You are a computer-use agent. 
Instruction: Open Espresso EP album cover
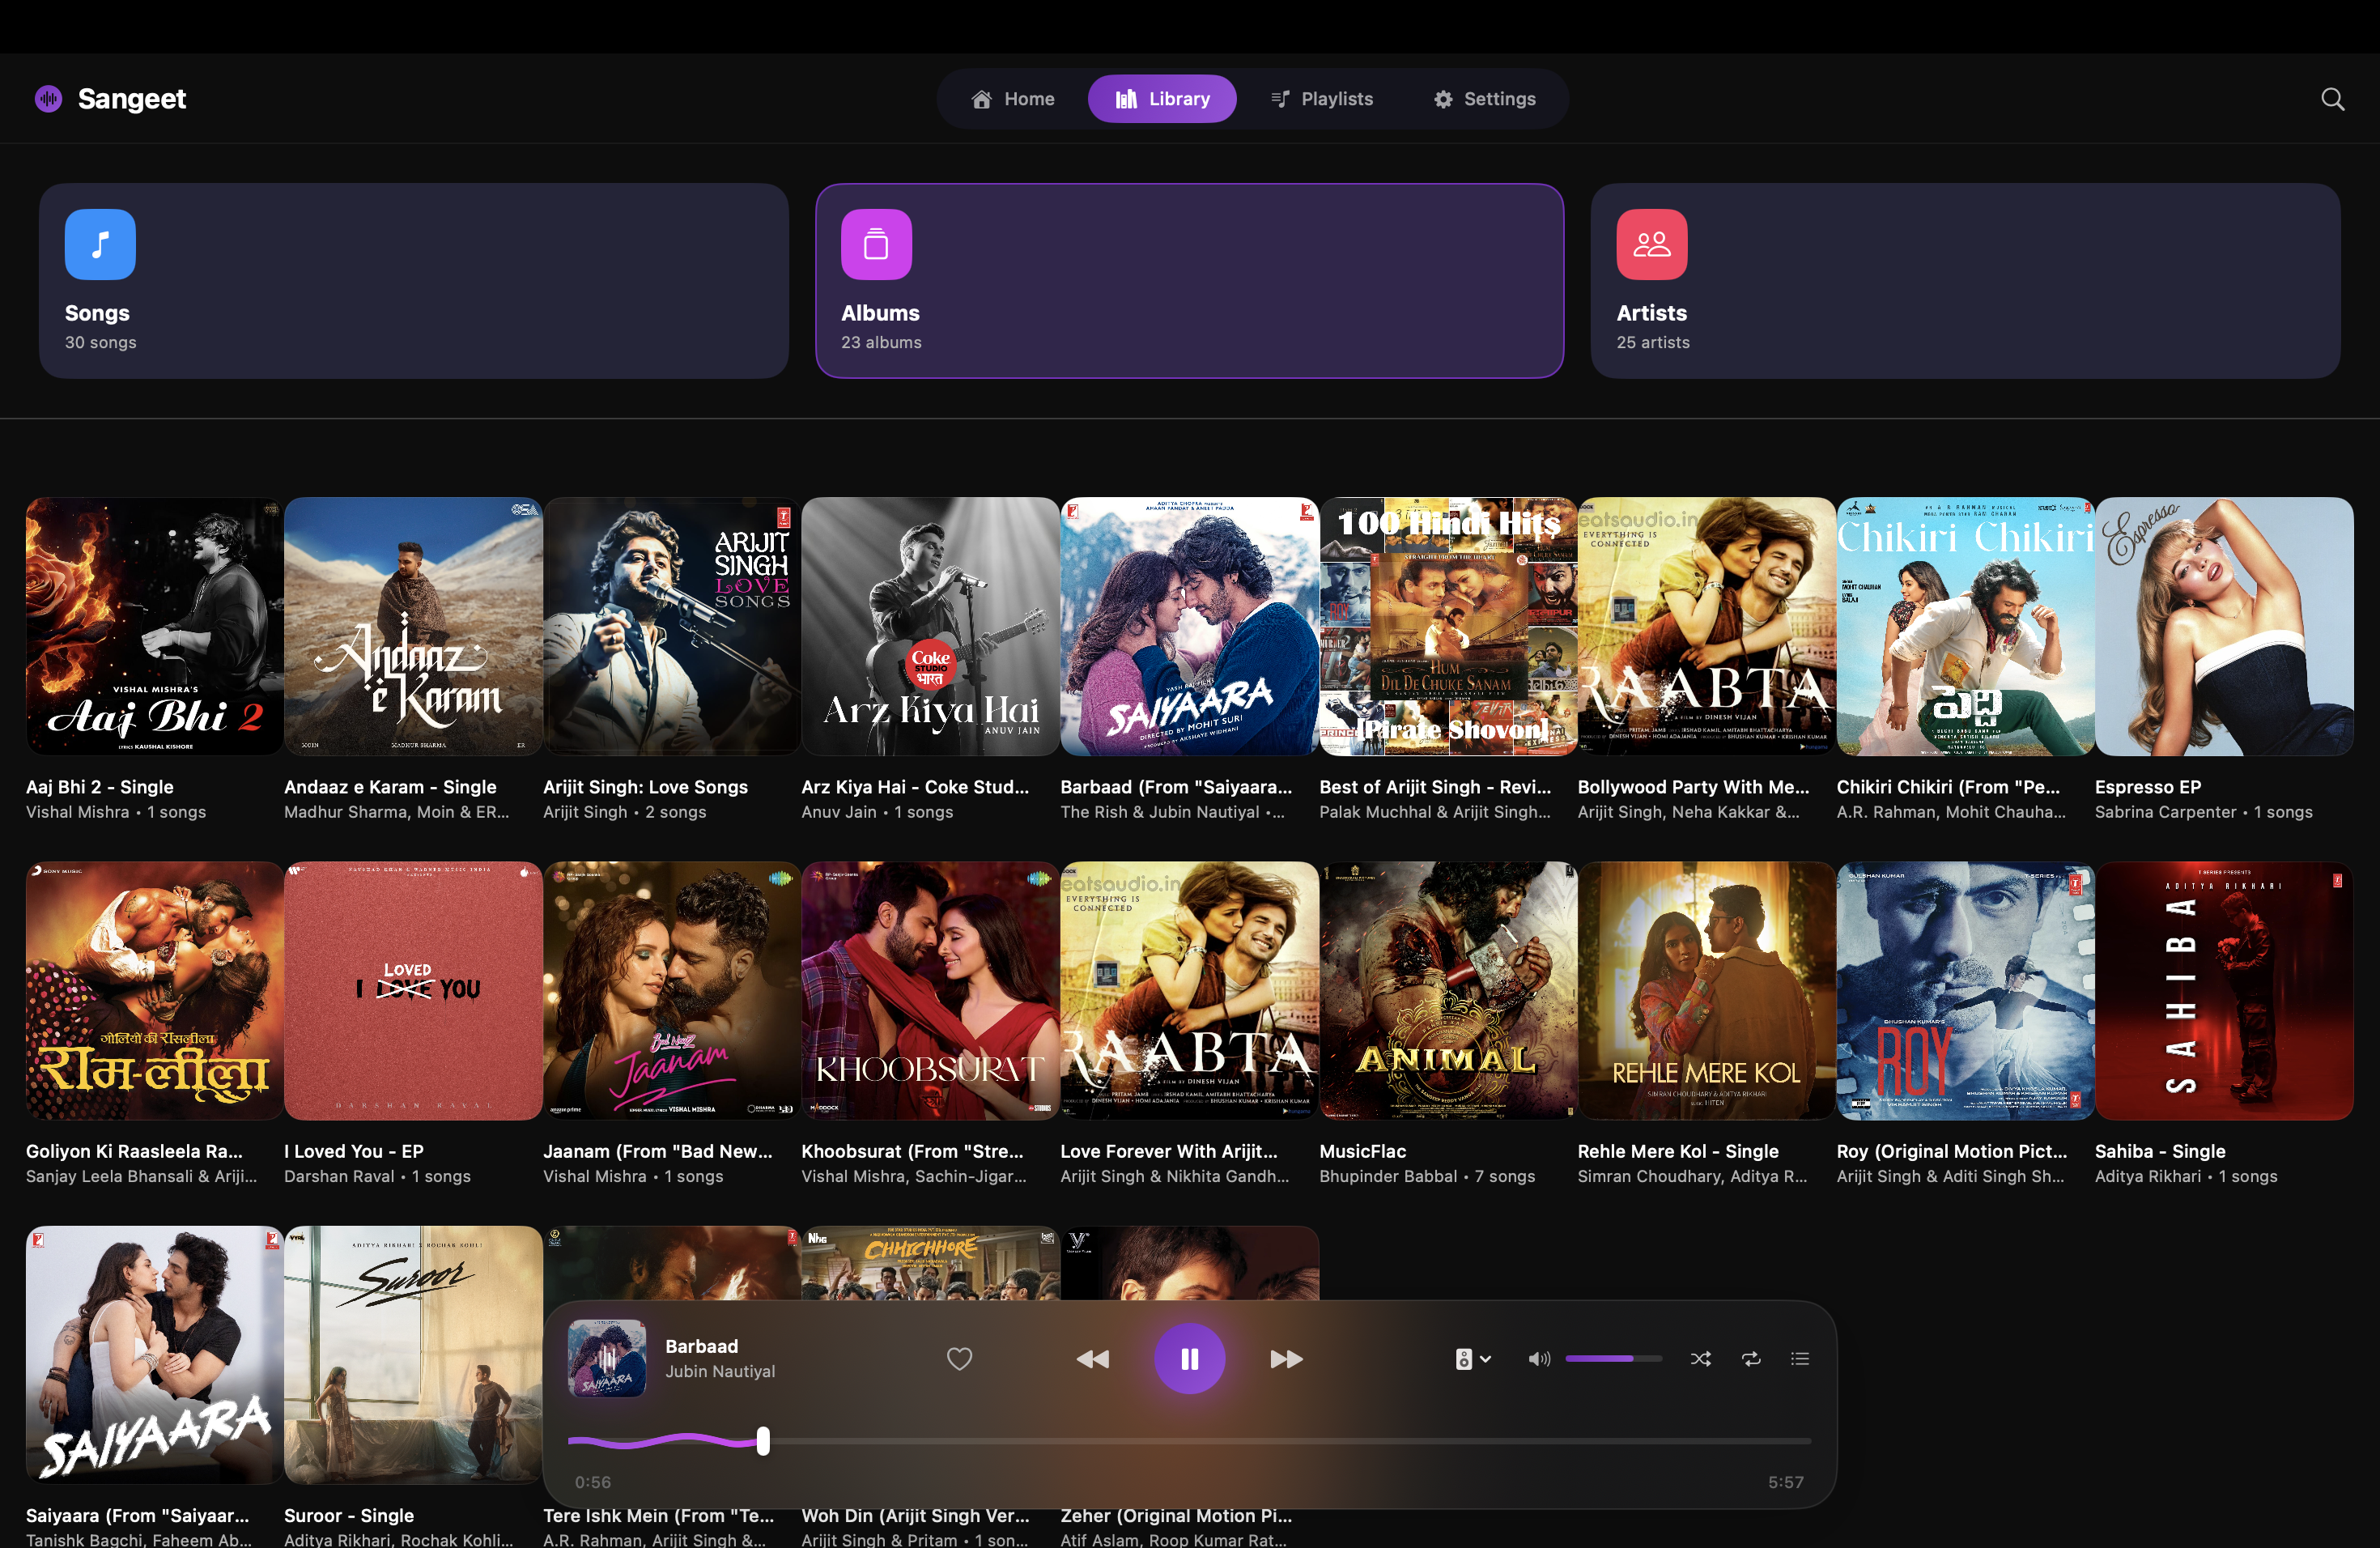[x=2224, y=626]
